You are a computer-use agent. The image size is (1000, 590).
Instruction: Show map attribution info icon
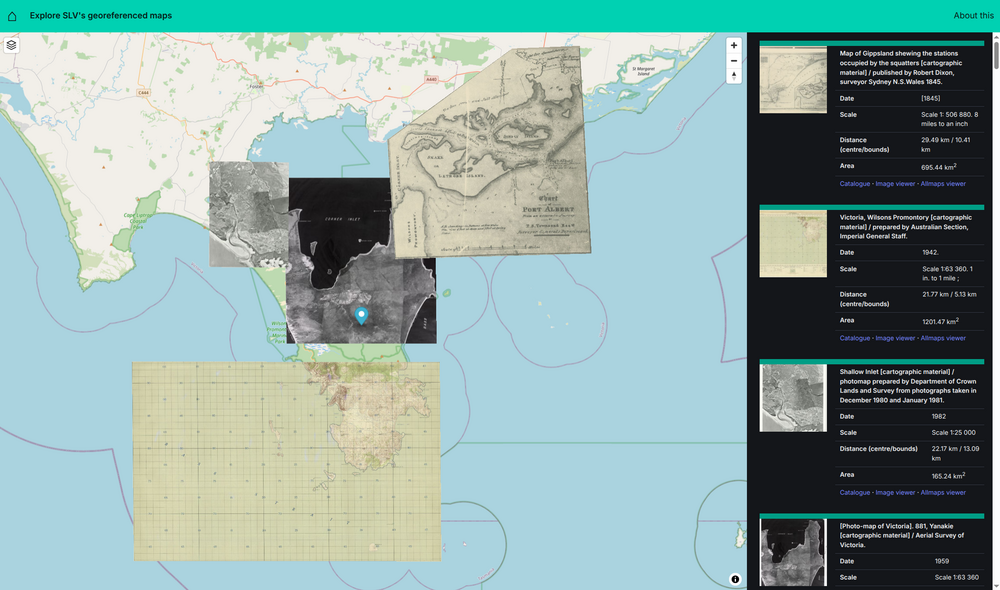[x=735, y=579]
